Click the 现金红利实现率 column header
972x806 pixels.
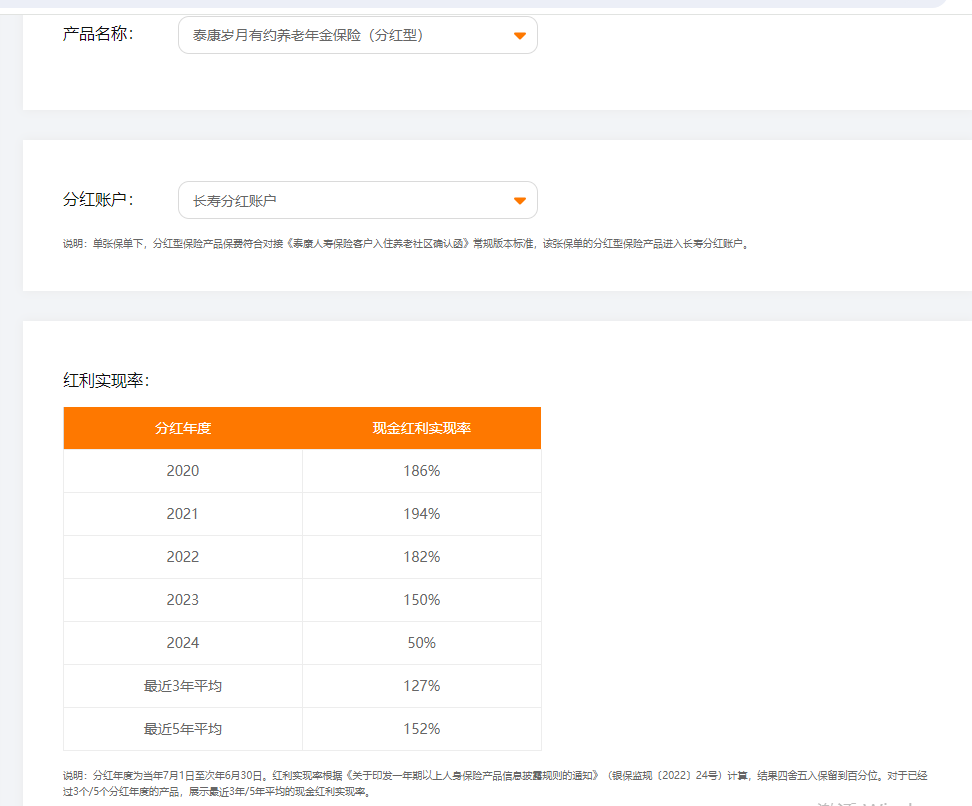point(421,428)
